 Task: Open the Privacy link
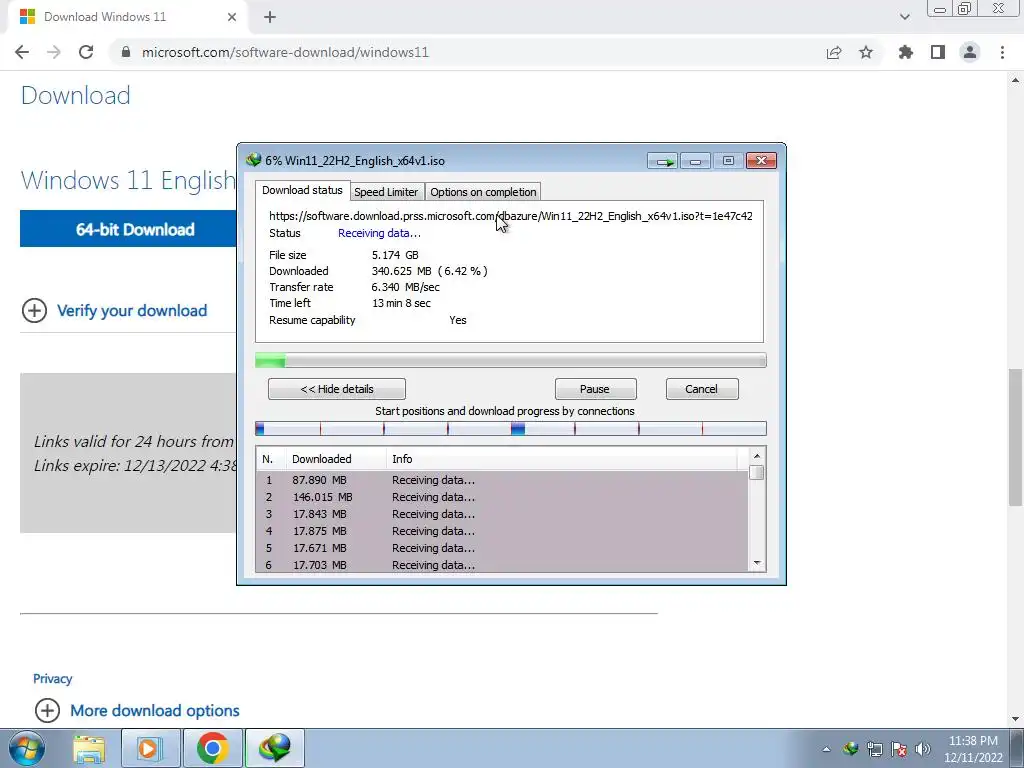[52, 679]
